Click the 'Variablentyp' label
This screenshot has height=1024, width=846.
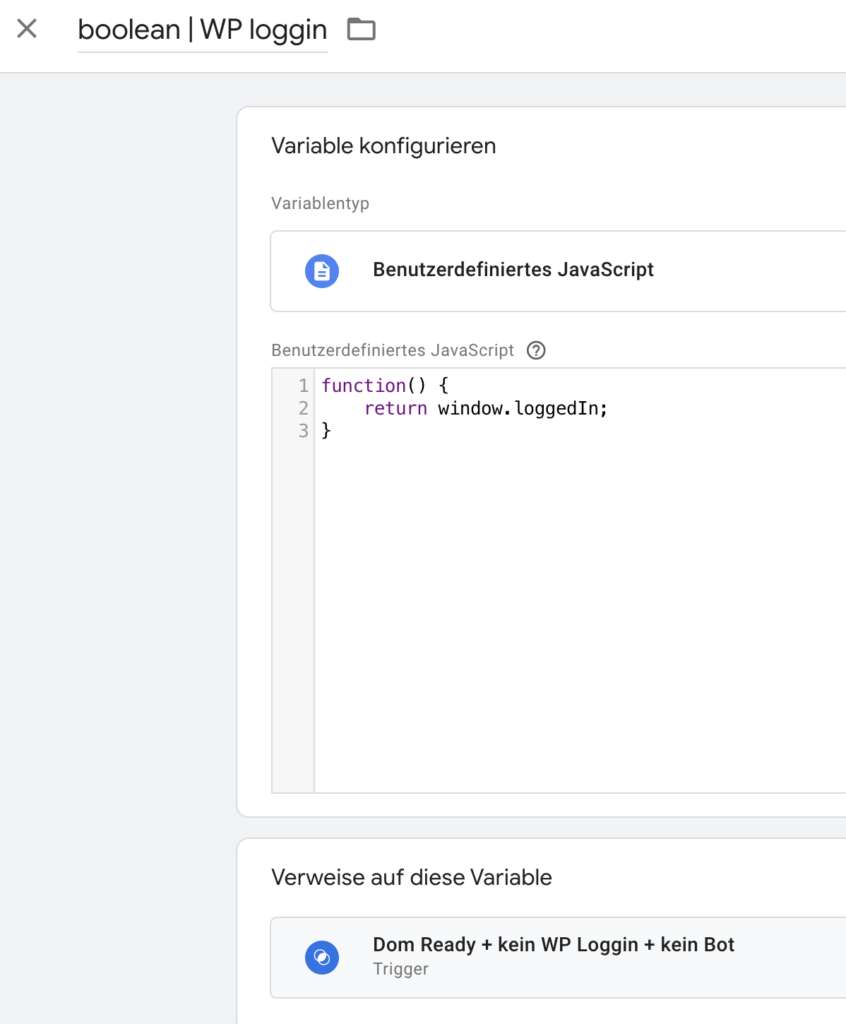point(320,204)
